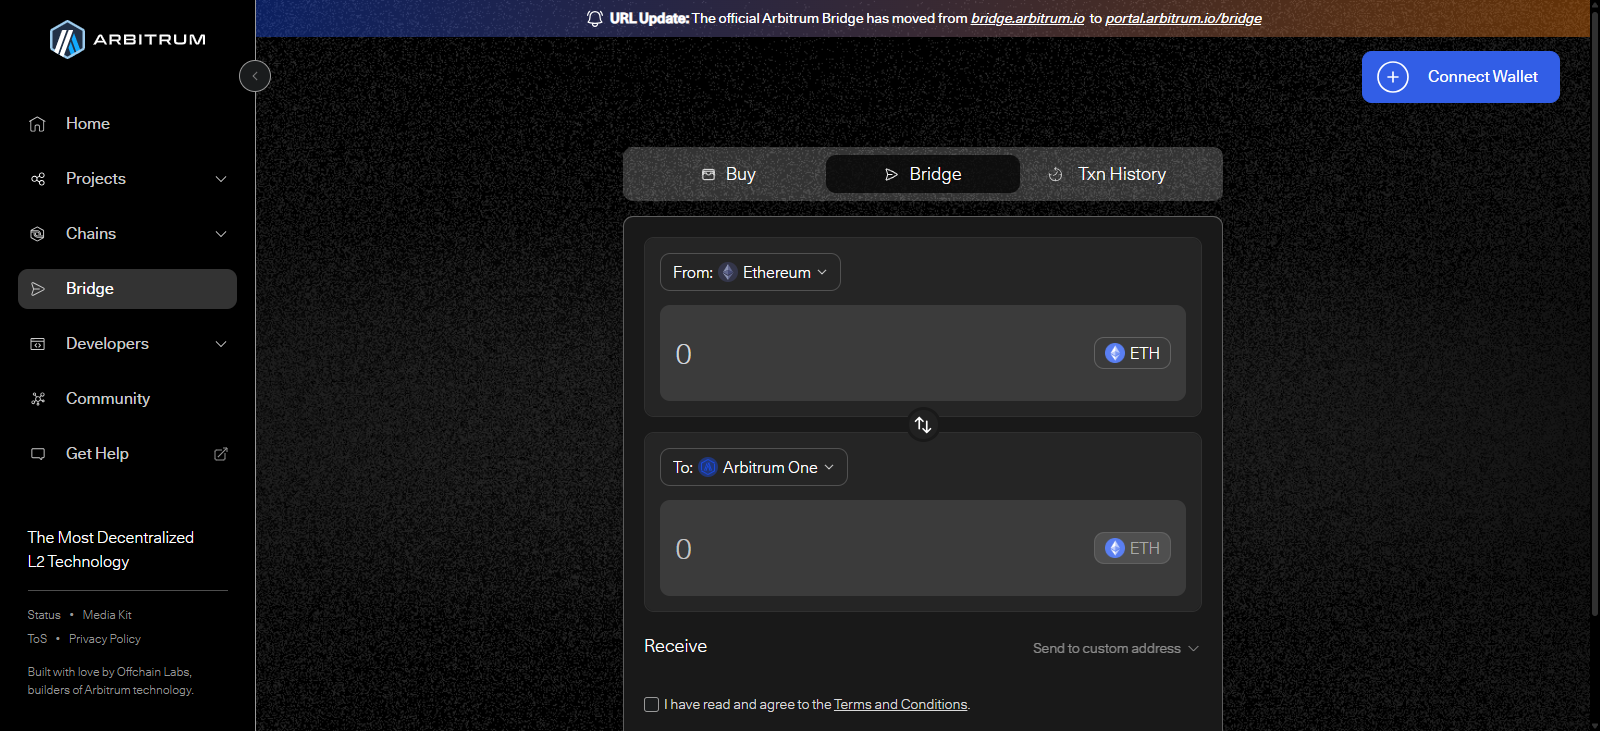The width and height of the screenshot is (1600, 731).
Task: Click the external link icon beside Get Help
Action: pos(221,454)
